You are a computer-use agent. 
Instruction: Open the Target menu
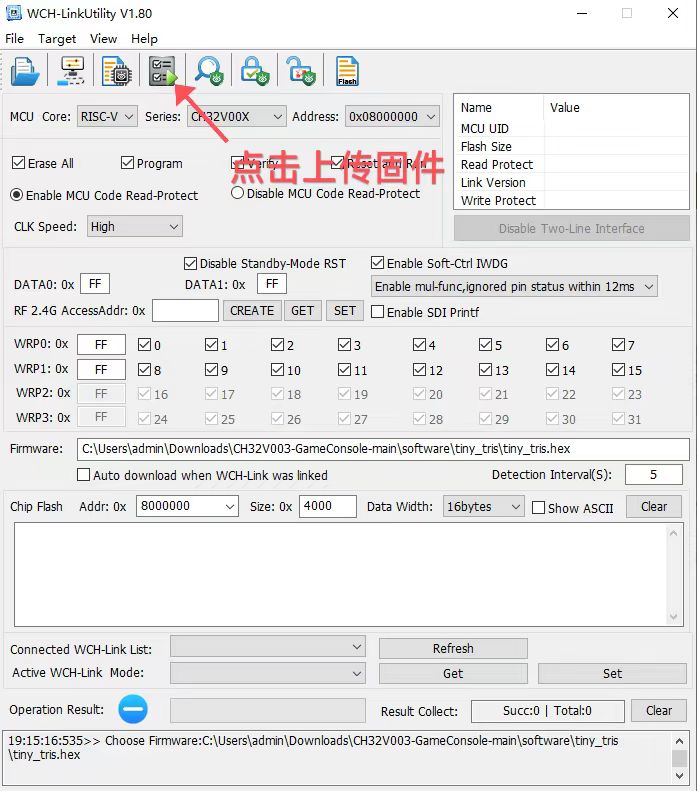(57, 38)
